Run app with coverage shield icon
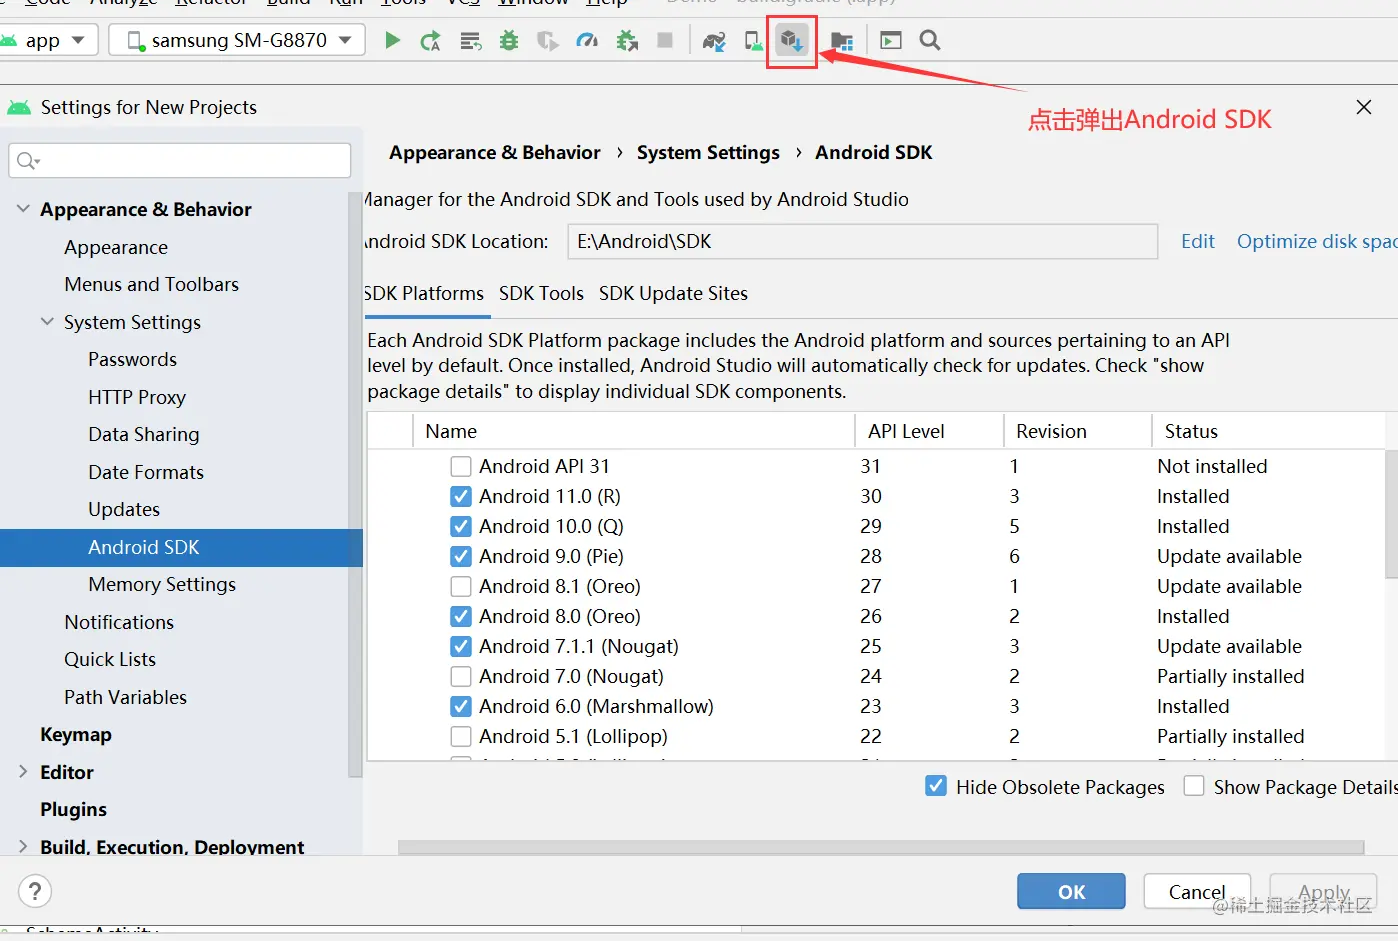This screenshot has height=941, width=1398. click(x=547, y=40)
